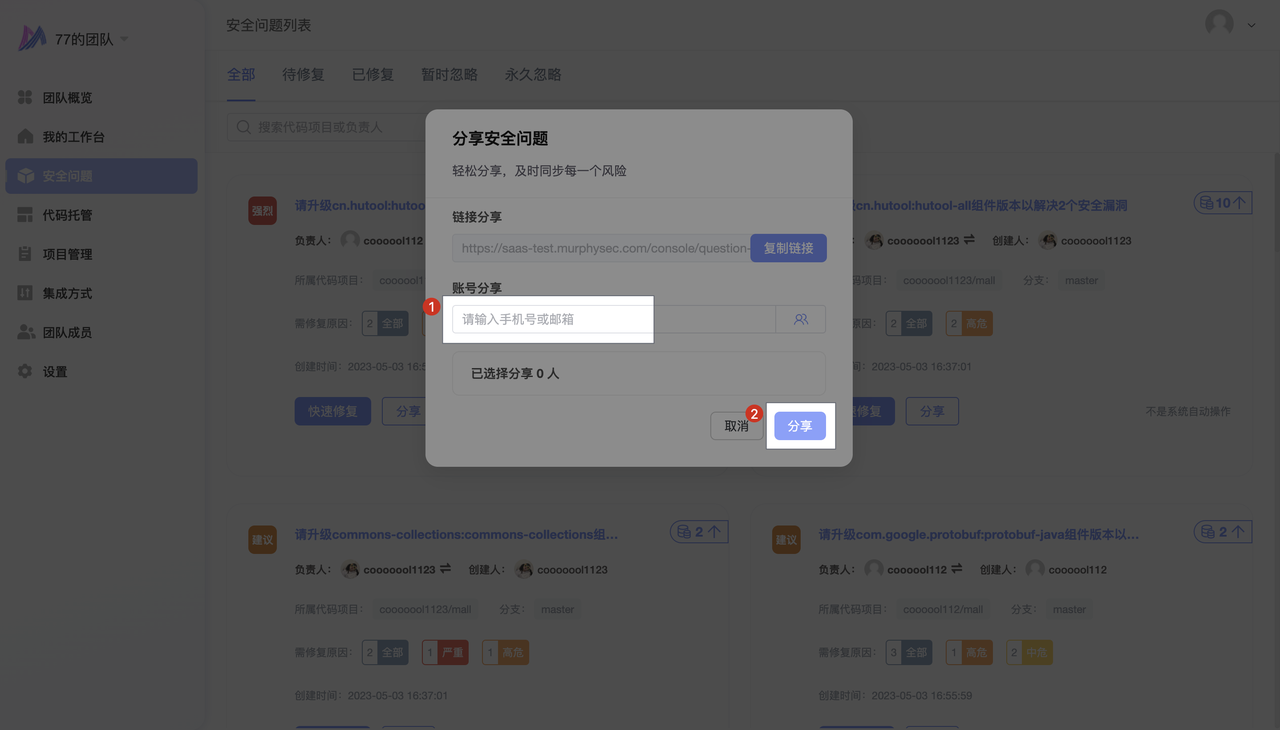Click the 团队成员 people icon
This screenshot has width=1280, height=730.
coord(26,332)
